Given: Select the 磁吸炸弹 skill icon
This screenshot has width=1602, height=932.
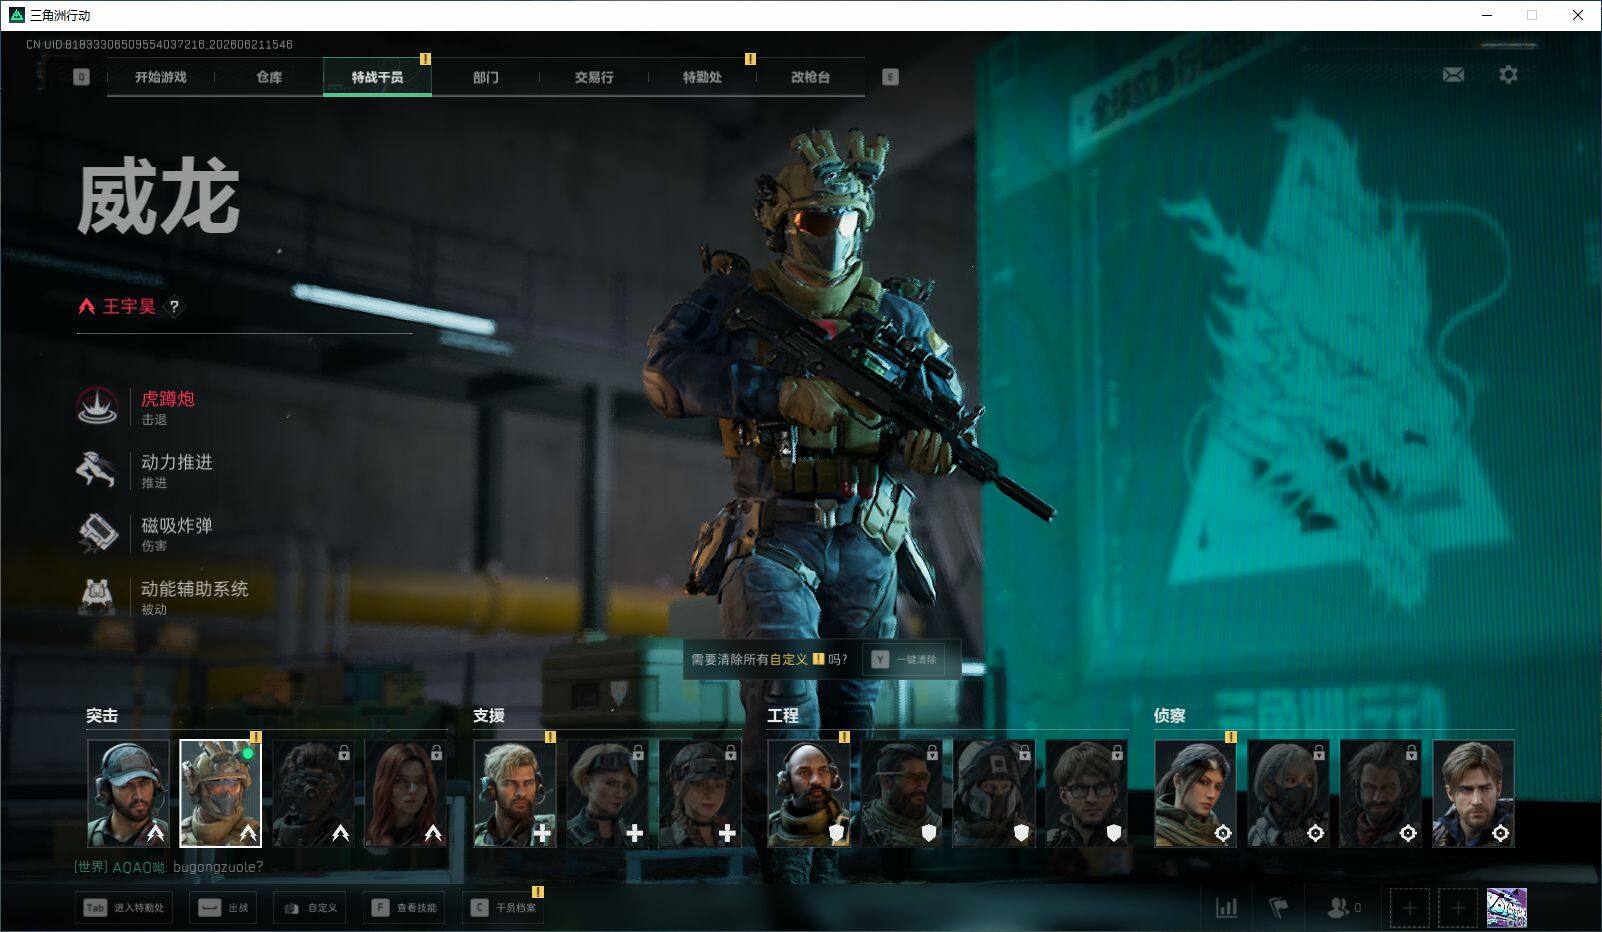Looking at the screenshot, I should point(98,533).
